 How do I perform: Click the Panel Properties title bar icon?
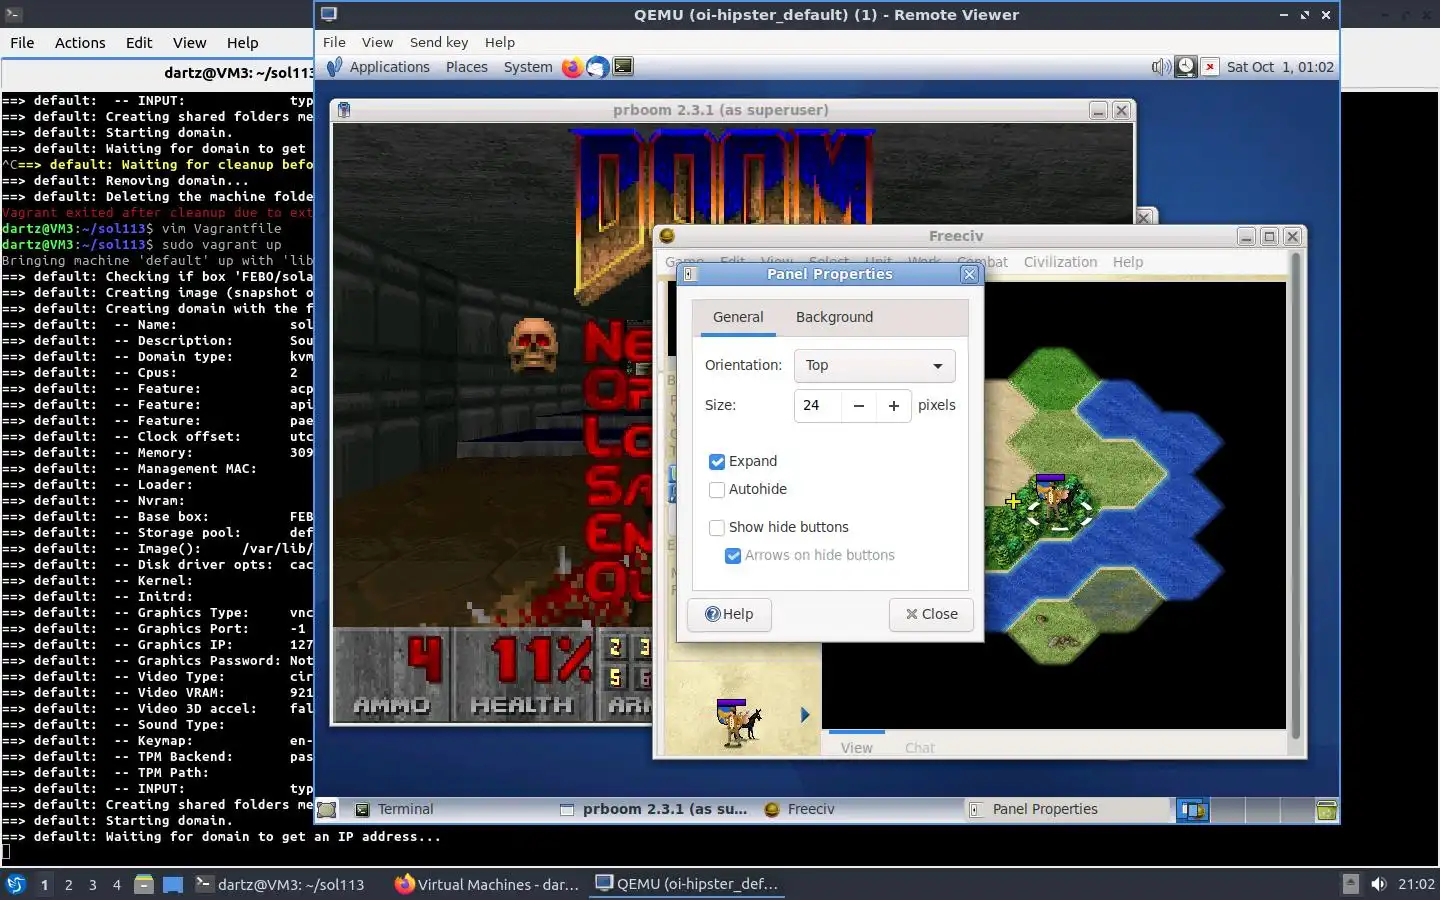point(690,274)
